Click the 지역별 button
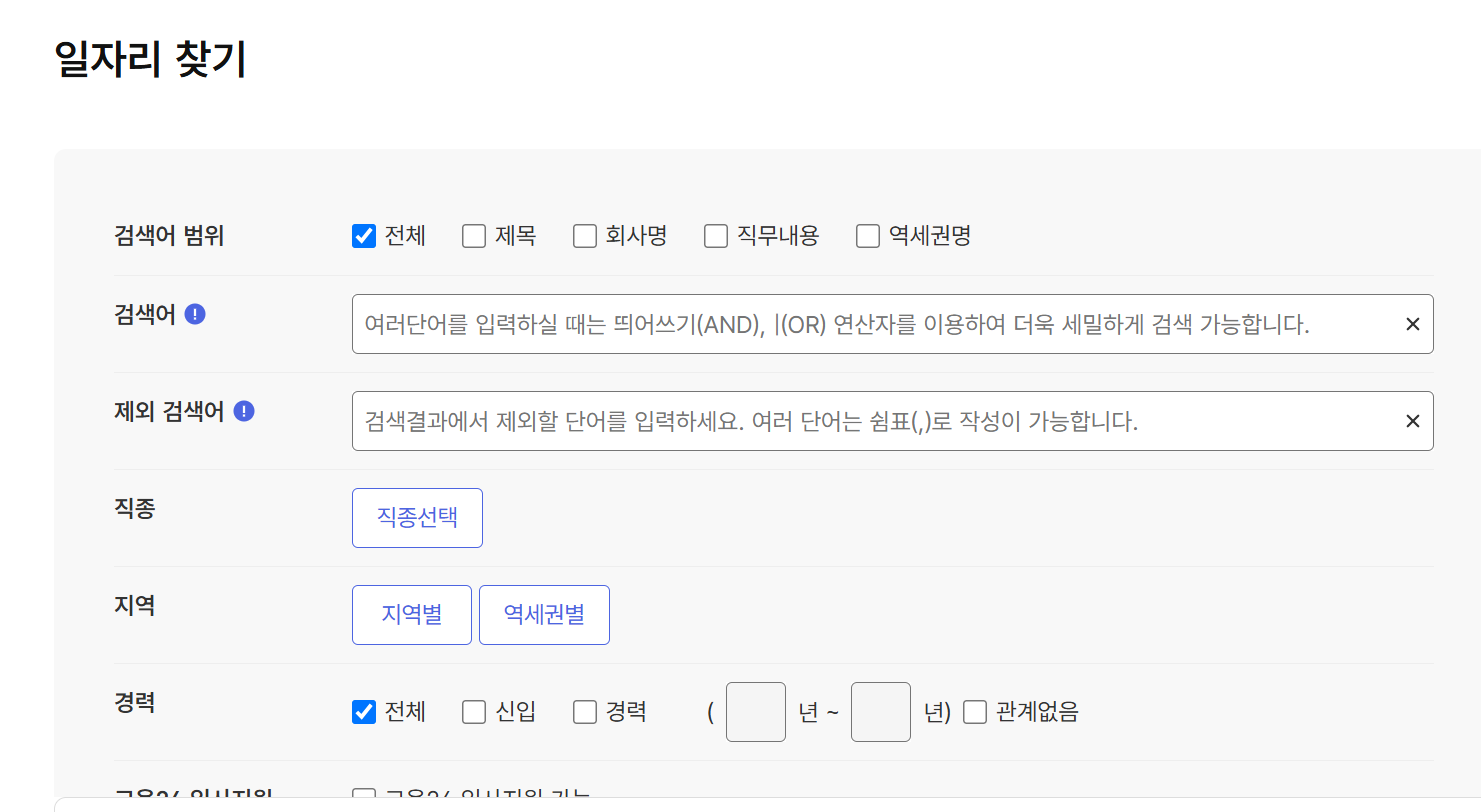The height and width of the screenshot is (812, 1481). click(411, 614)
